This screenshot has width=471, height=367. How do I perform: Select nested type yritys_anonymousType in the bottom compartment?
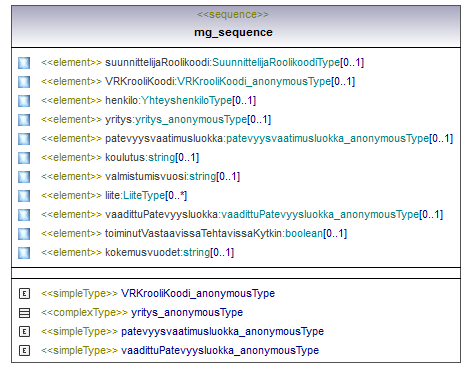(187, 313)
